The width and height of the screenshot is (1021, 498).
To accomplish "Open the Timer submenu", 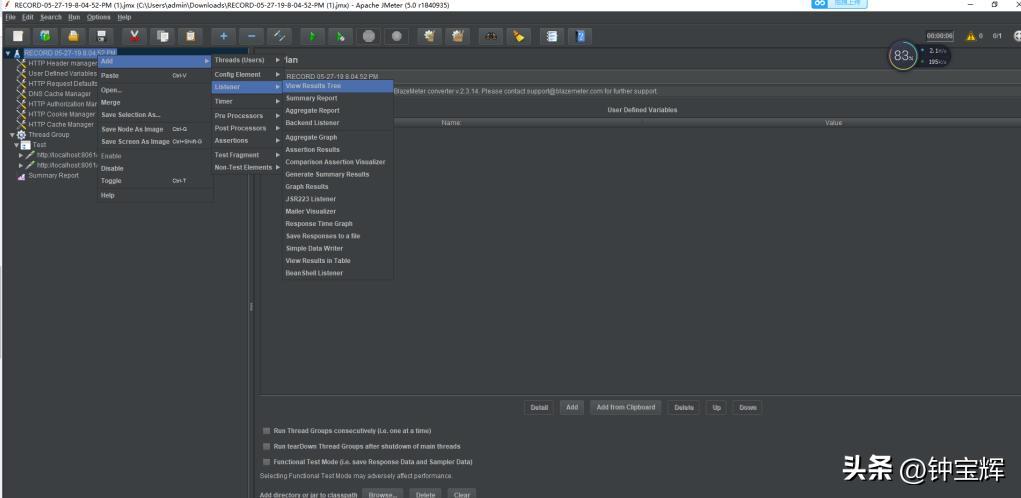I will 247,102.
